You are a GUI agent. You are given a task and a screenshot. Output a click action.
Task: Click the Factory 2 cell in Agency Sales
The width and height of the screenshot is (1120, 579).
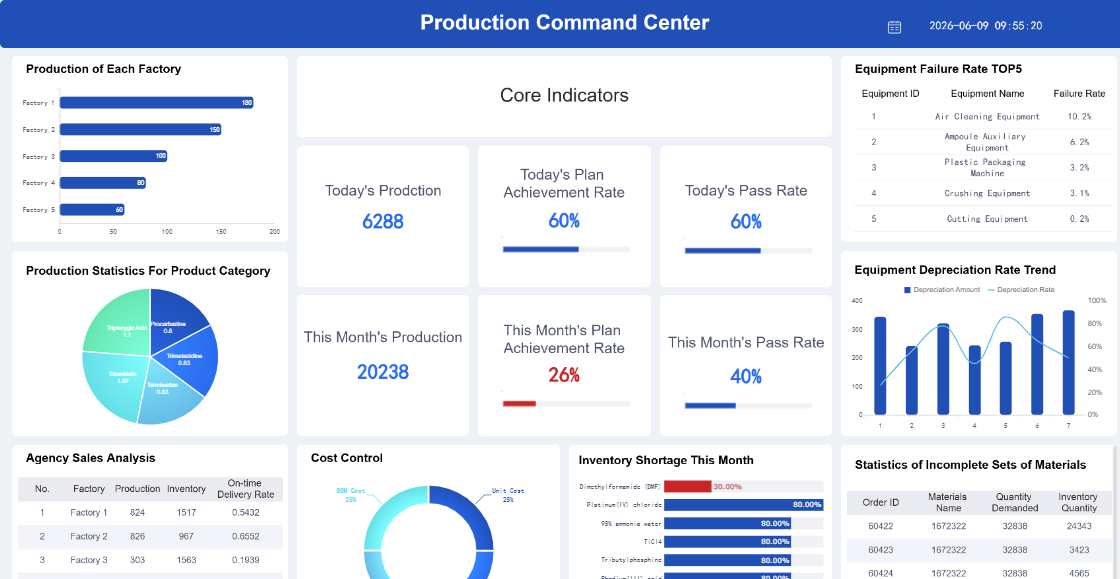pos(89,536)
